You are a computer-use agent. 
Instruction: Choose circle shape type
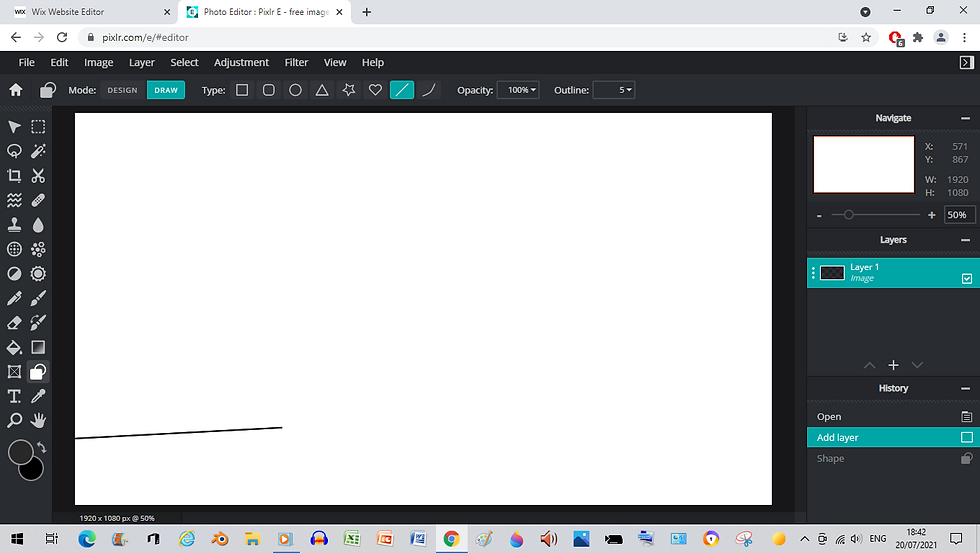[295, 90]
